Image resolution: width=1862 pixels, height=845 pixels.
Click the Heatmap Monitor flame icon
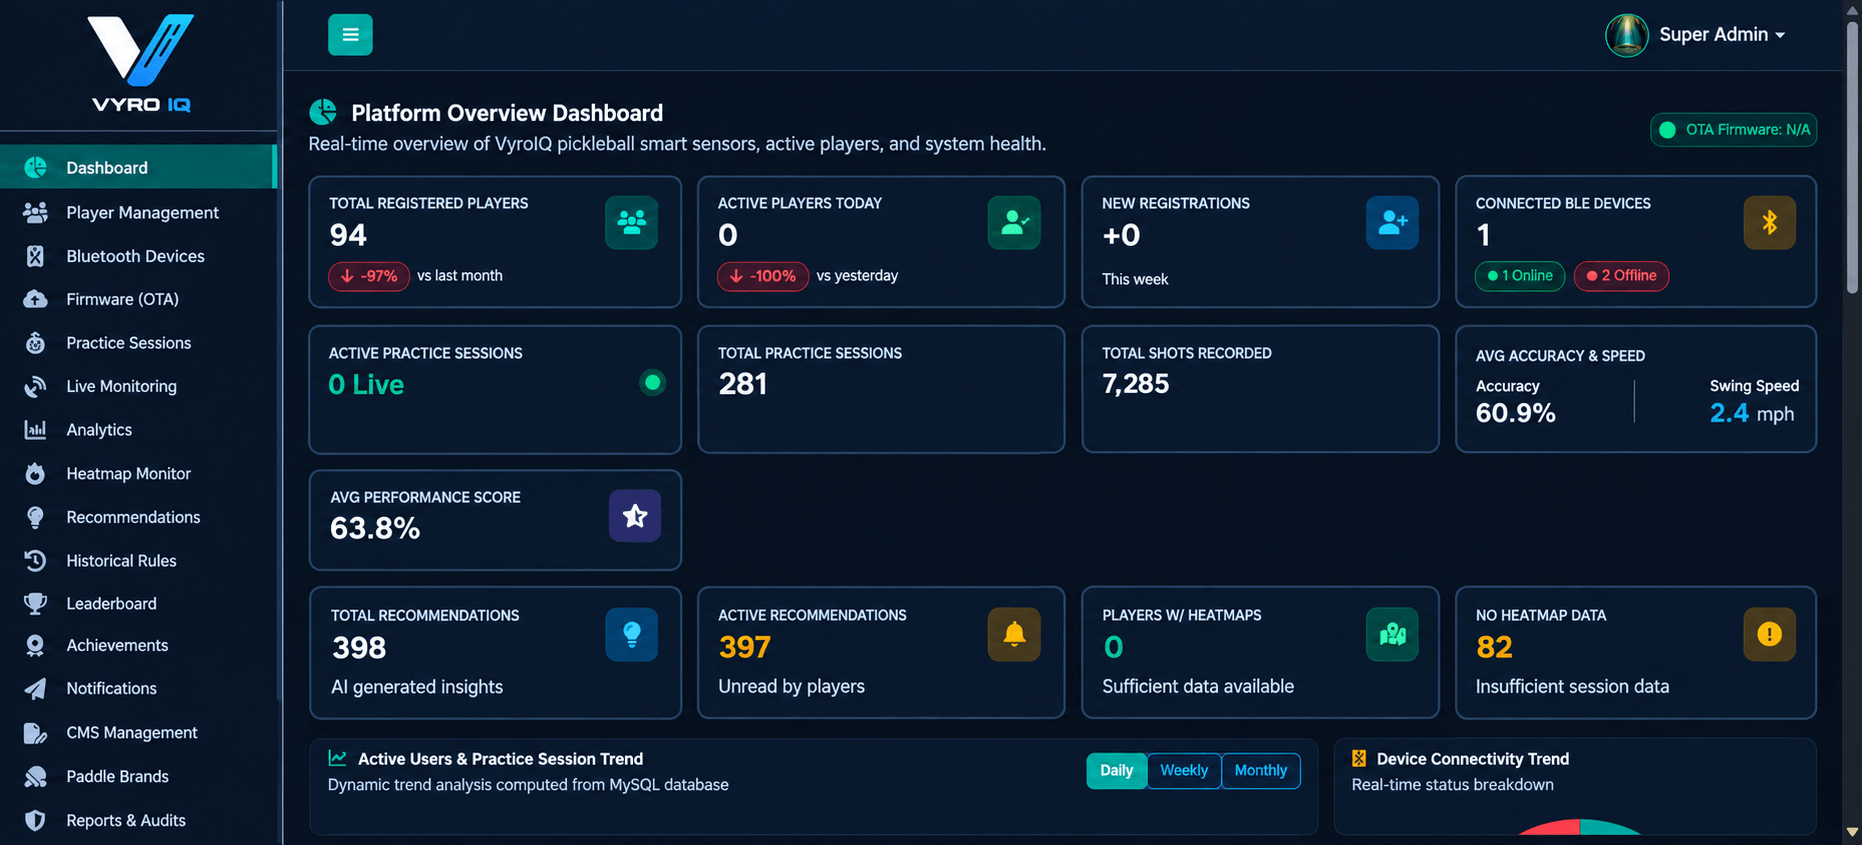coord(35,473)
